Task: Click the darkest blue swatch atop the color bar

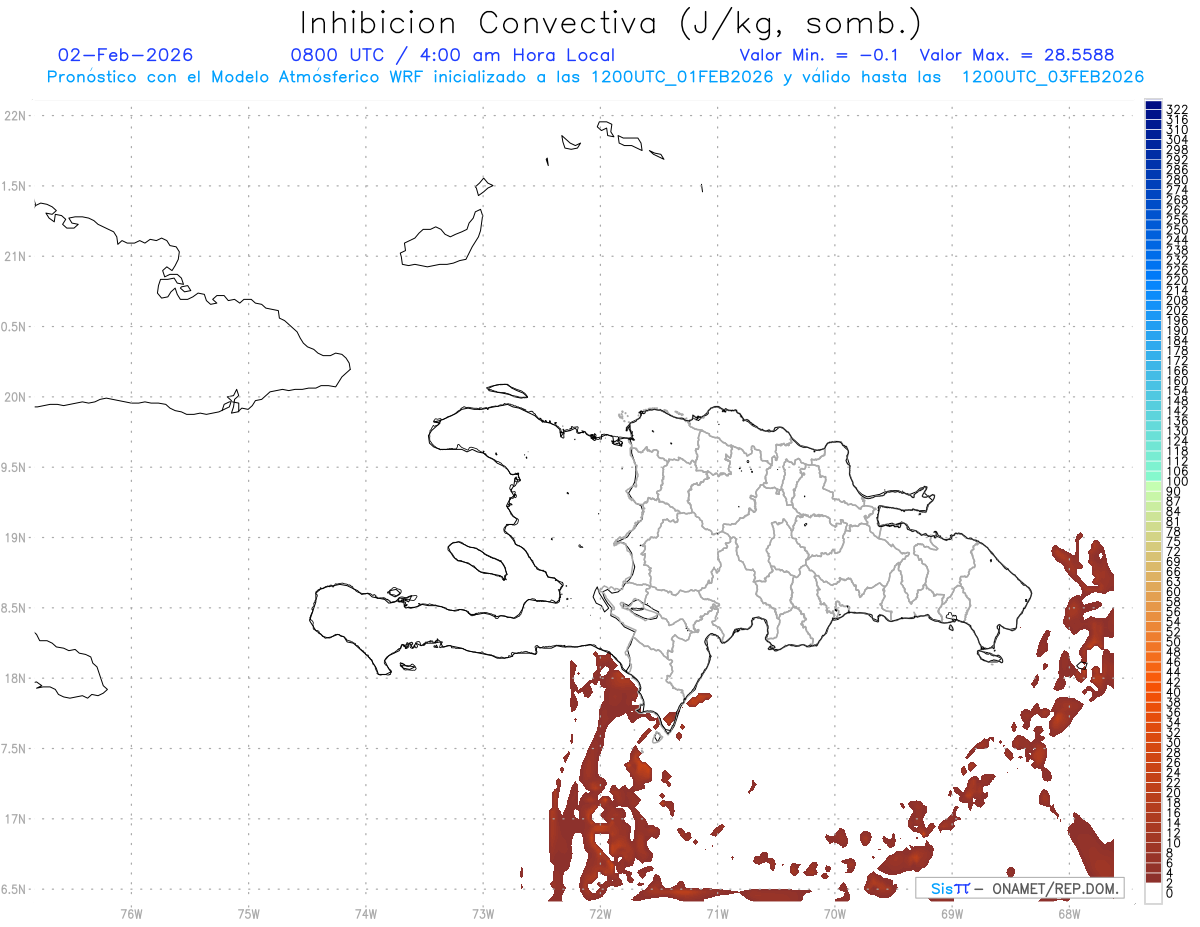Action: (1153, 105)
